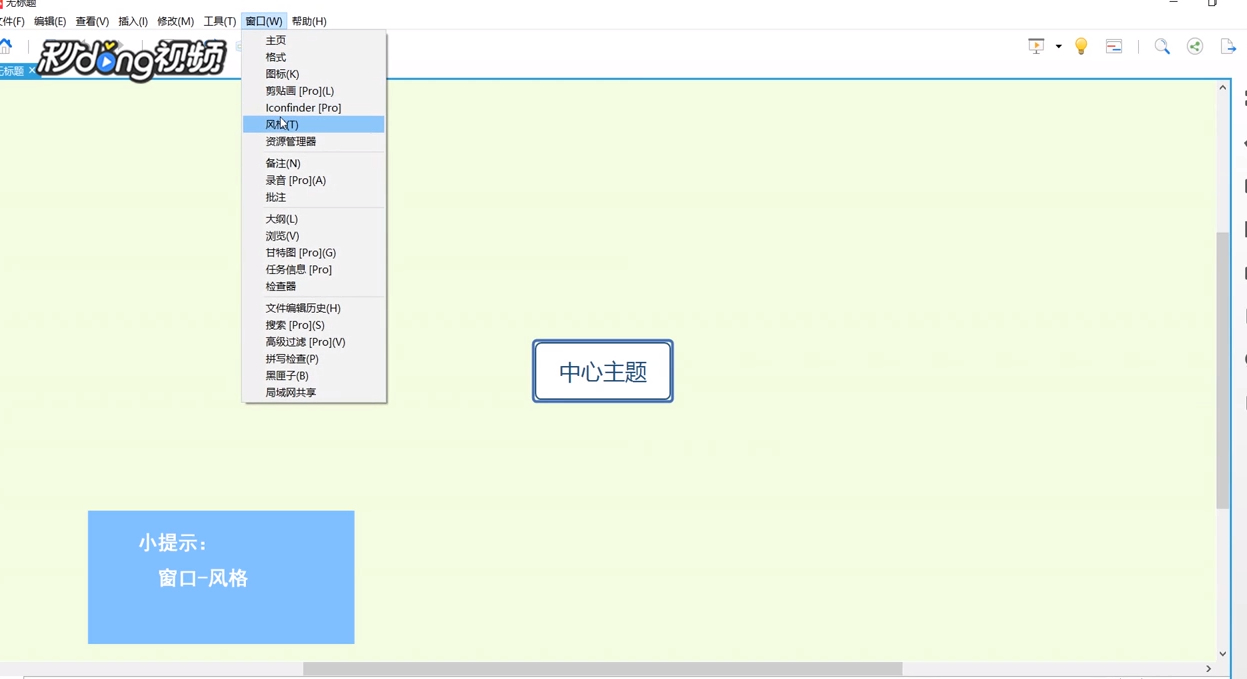Select the 中心主题 central topic node

[603, 371]
